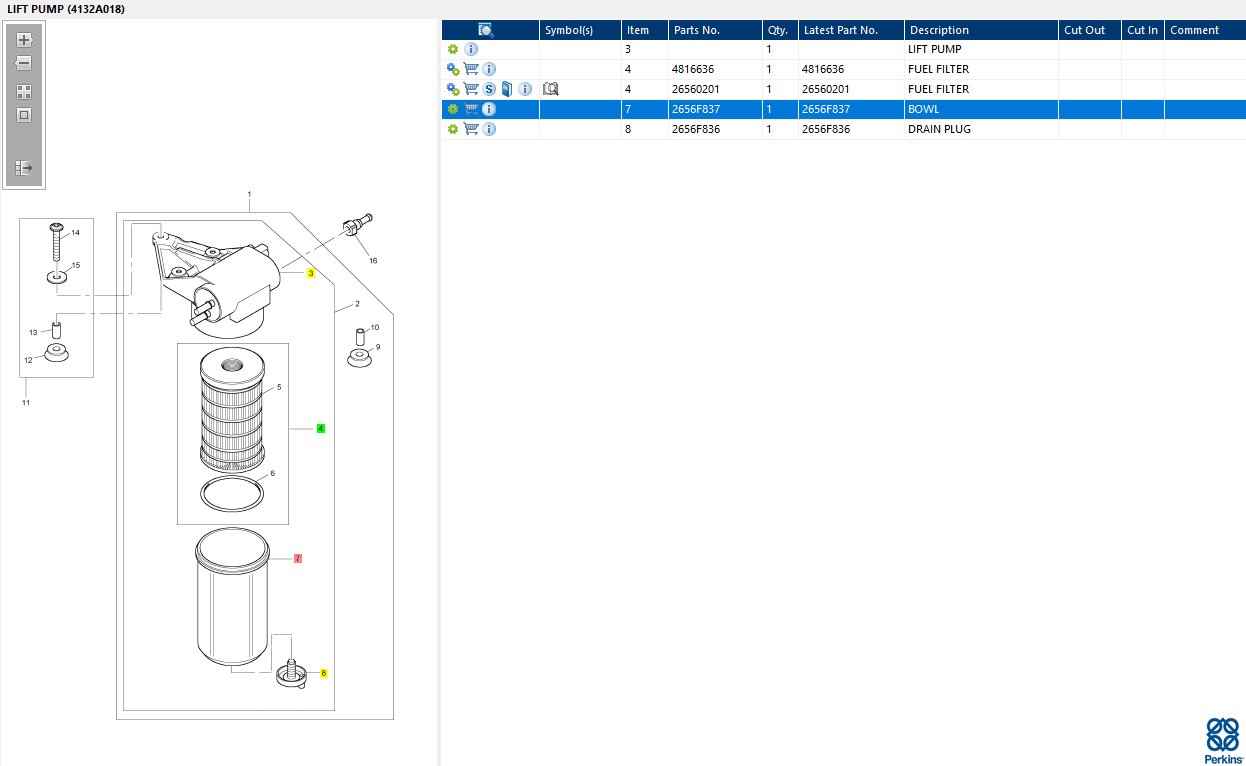Click LIFT PUMP description cell
Viewport: 1246px width, 766px height.
[x=981, y=49]
